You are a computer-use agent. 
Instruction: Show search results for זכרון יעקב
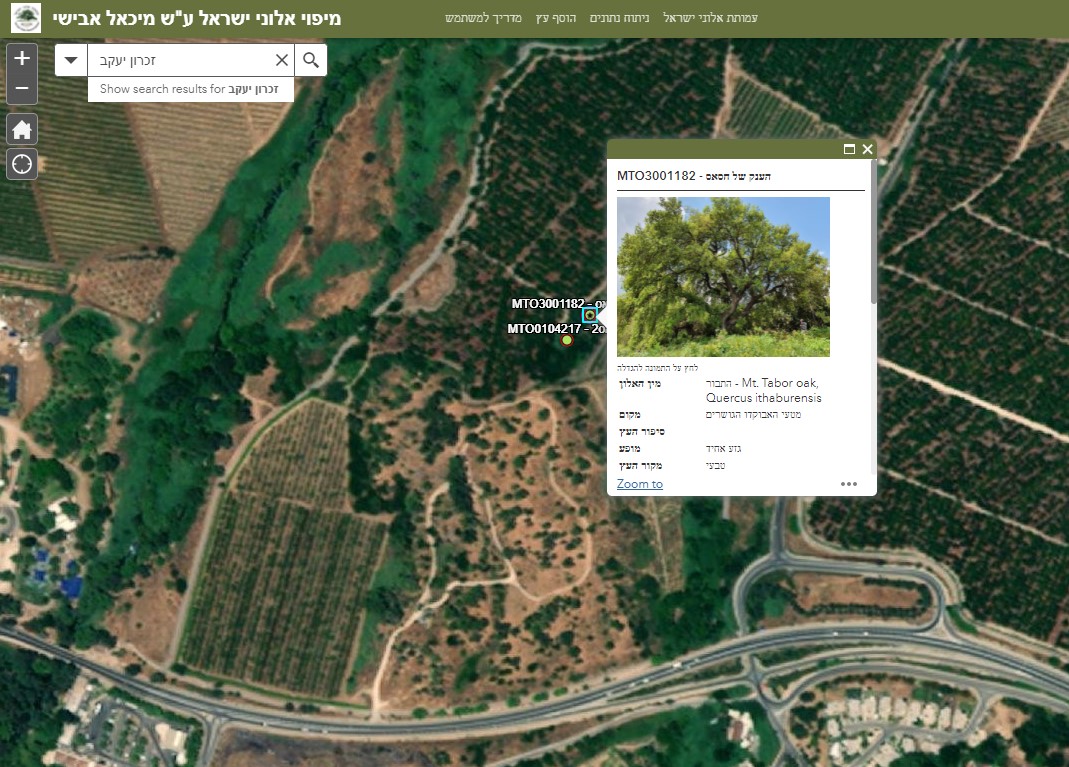(x=190, y=89)
